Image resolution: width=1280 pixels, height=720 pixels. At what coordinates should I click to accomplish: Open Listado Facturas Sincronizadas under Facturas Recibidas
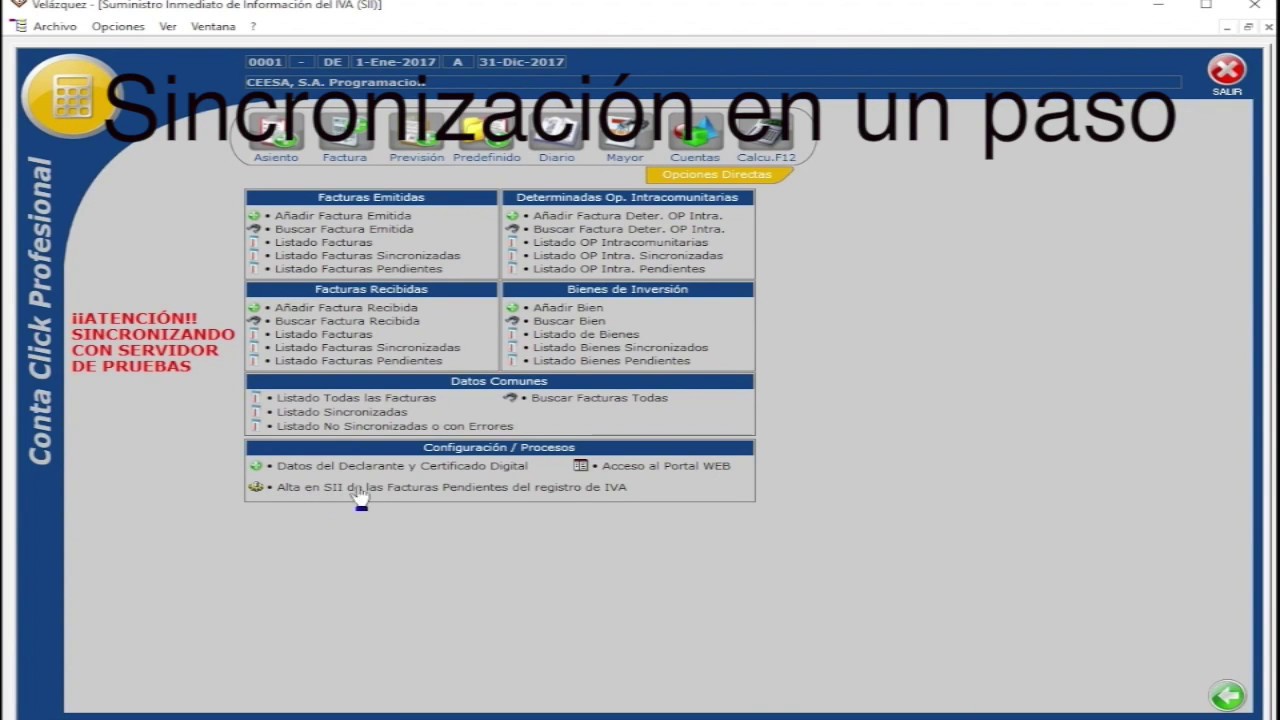click(x=368, y=348)
